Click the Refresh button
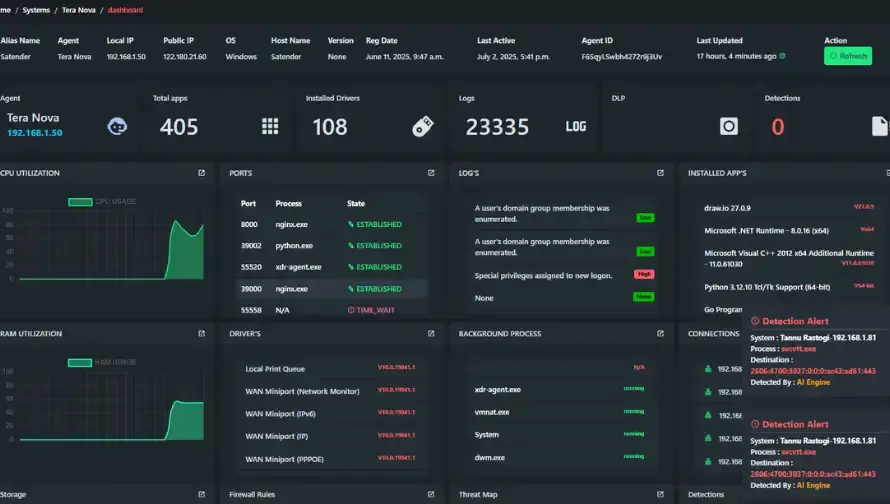The width and height of the screenshot is (890, 504). [x=847, y=56]
